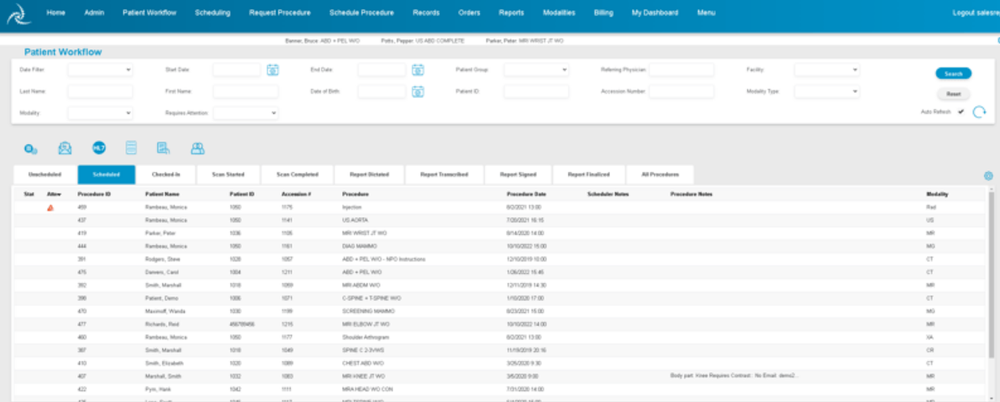The image size is (1000, 402).
Task: Switch to the Report Finalized tab
Action: (589, 175)
